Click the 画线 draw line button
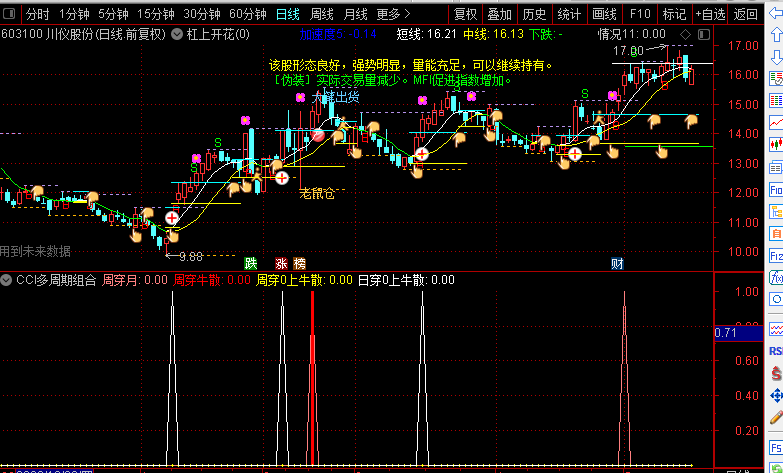This screenshot has height=473, width=783. point(604,14)
